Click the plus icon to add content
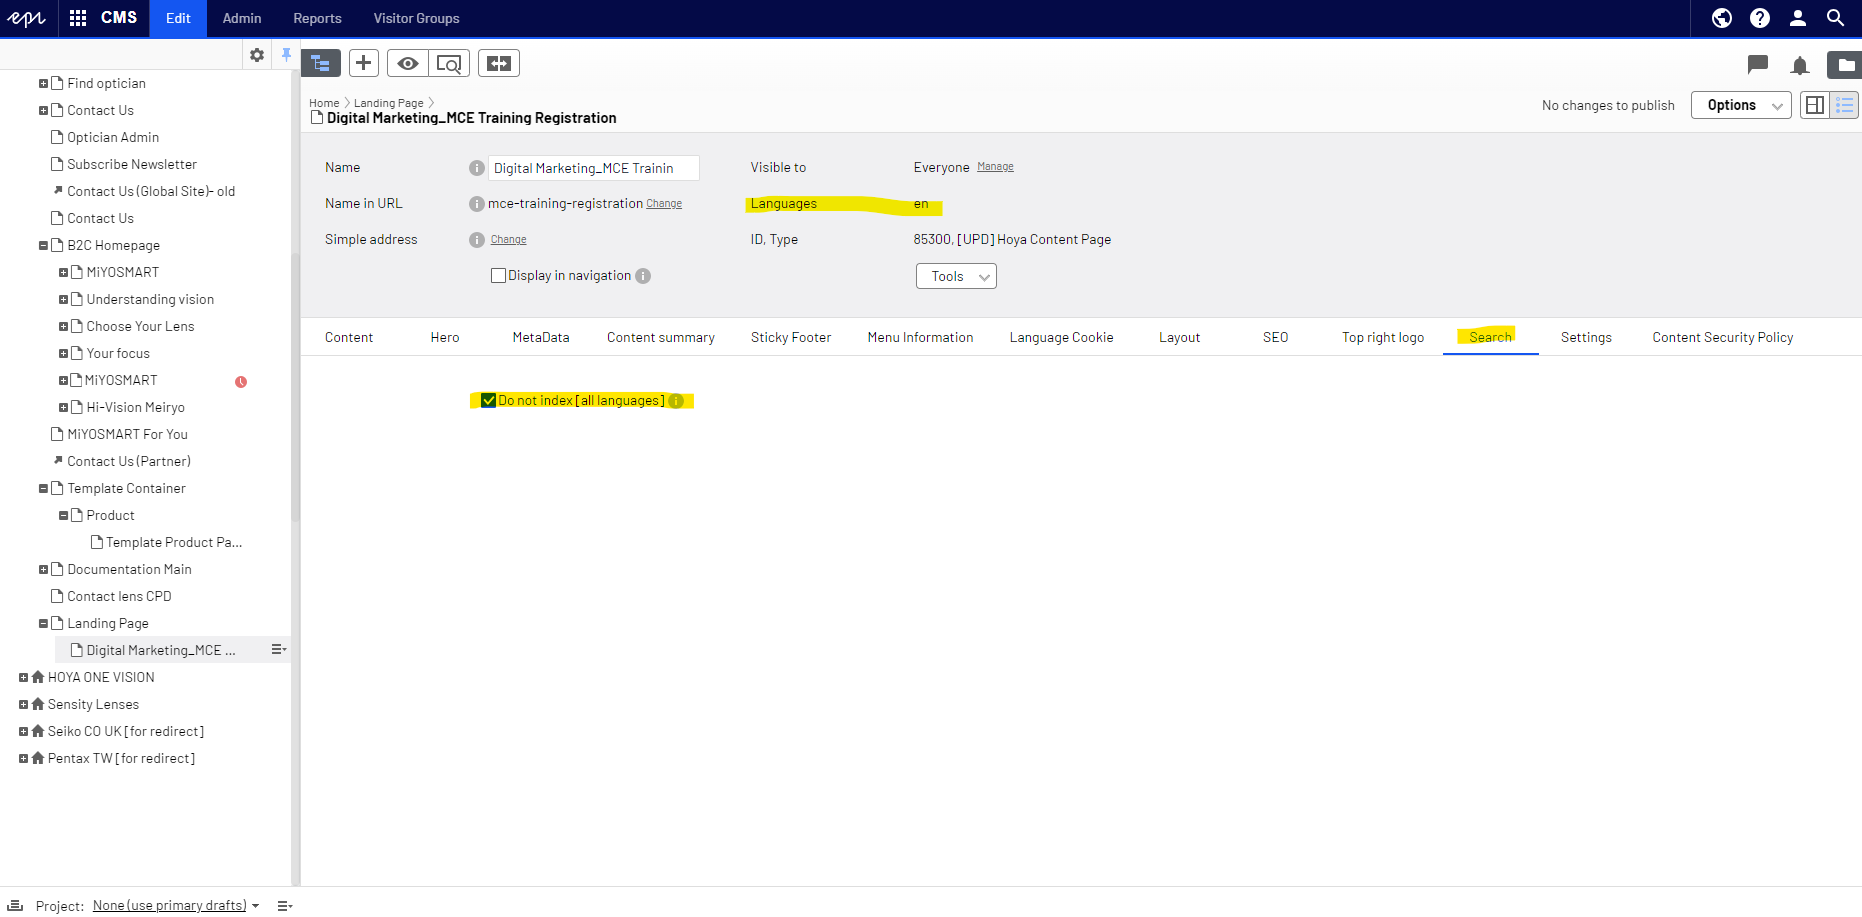The height and width of the screenshot is (917, 1862). [x=364, y=64]
